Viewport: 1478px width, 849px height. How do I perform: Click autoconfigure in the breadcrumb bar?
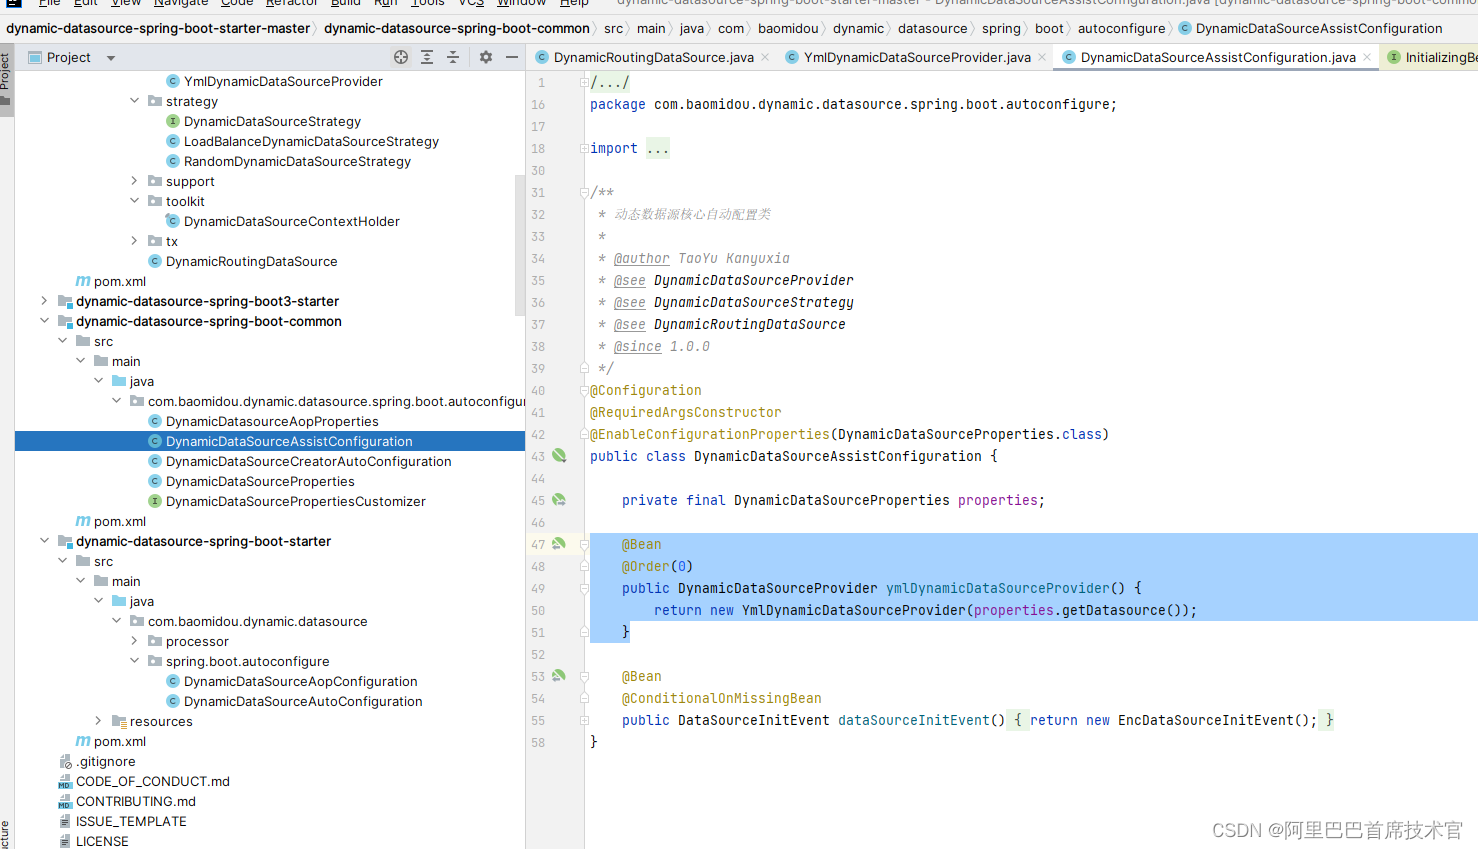pos(1121,28)
